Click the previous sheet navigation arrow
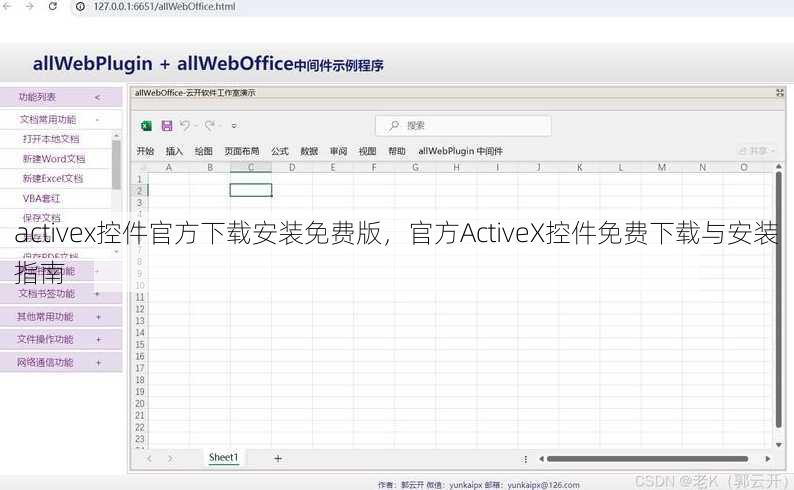794x490 pixels. point(149,459)
